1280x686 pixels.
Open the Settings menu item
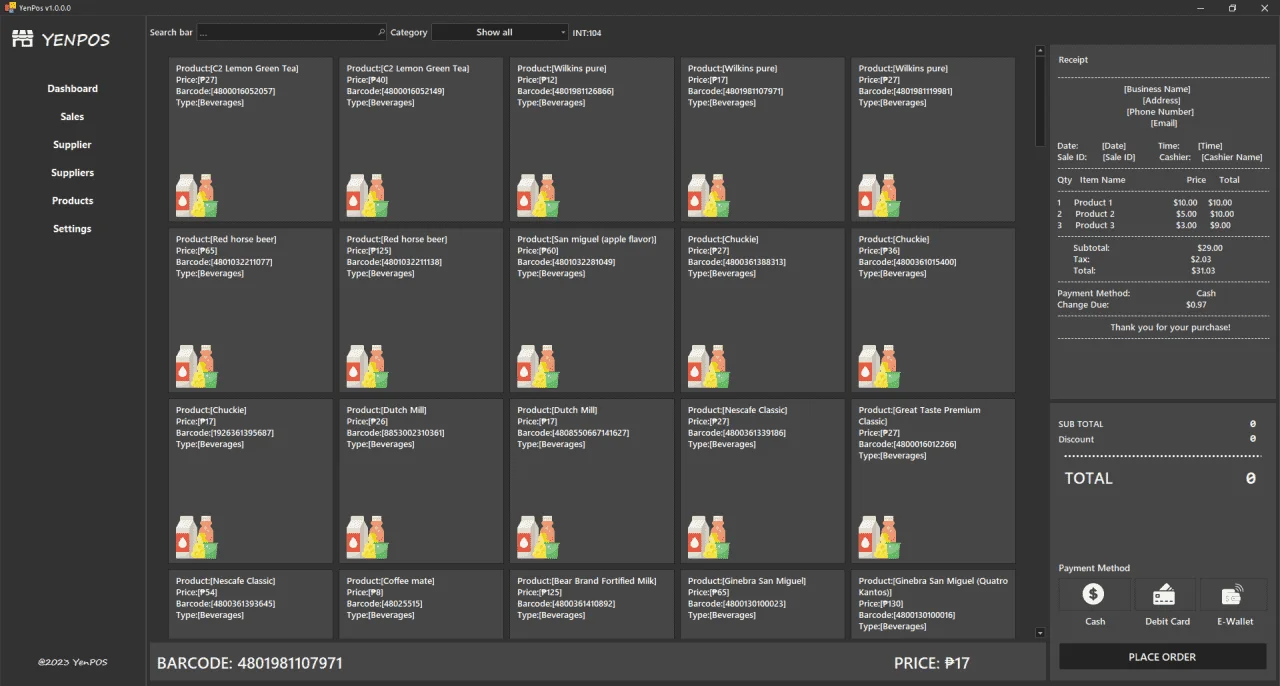pyautogui.click(x=72, y=229)
